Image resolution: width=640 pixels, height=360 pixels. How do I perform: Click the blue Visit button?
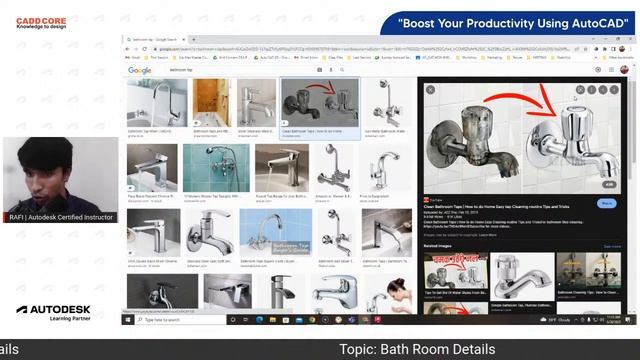click(x=607, y=203)
